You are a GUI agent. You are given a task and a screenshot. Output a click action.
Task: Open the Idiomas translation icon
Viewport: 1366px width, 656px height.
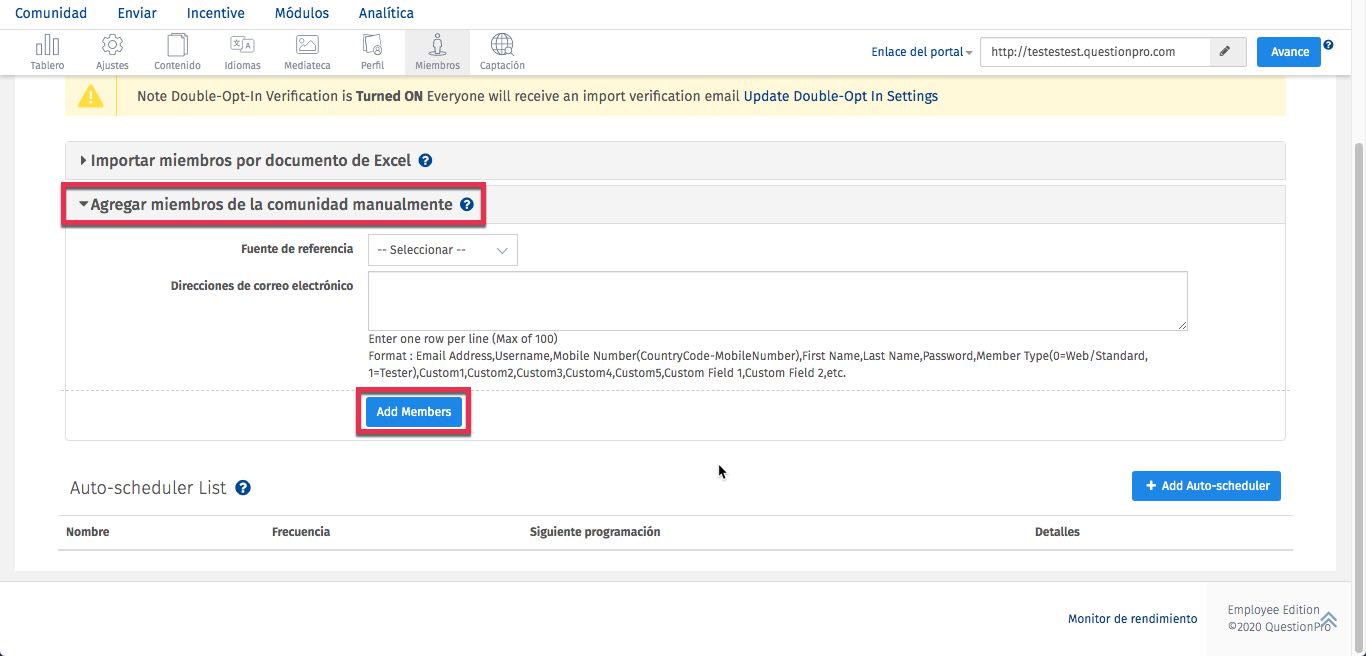tap(242, 51)
